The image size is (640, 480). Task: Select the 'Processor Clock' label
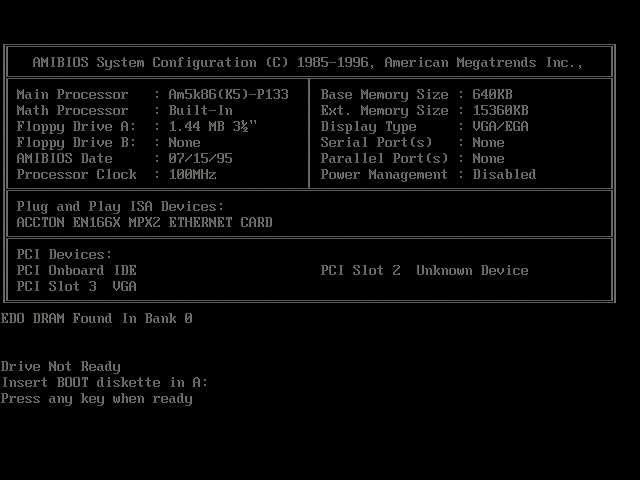tap(76, 174)
